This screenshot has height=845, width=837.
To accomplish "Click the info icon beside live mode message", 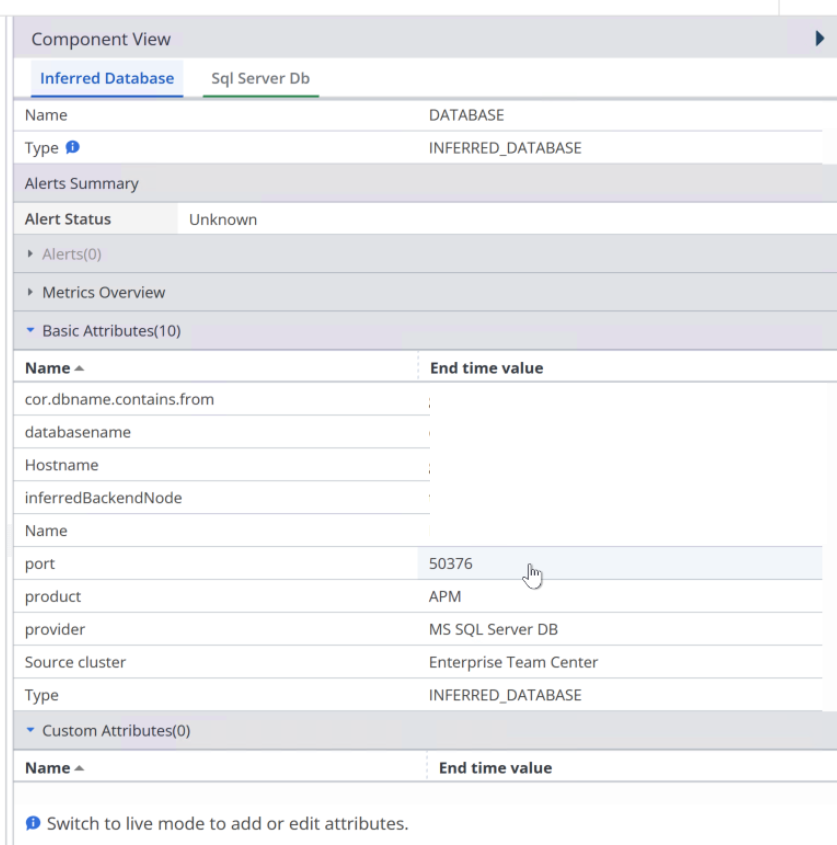I will point(33,824).
